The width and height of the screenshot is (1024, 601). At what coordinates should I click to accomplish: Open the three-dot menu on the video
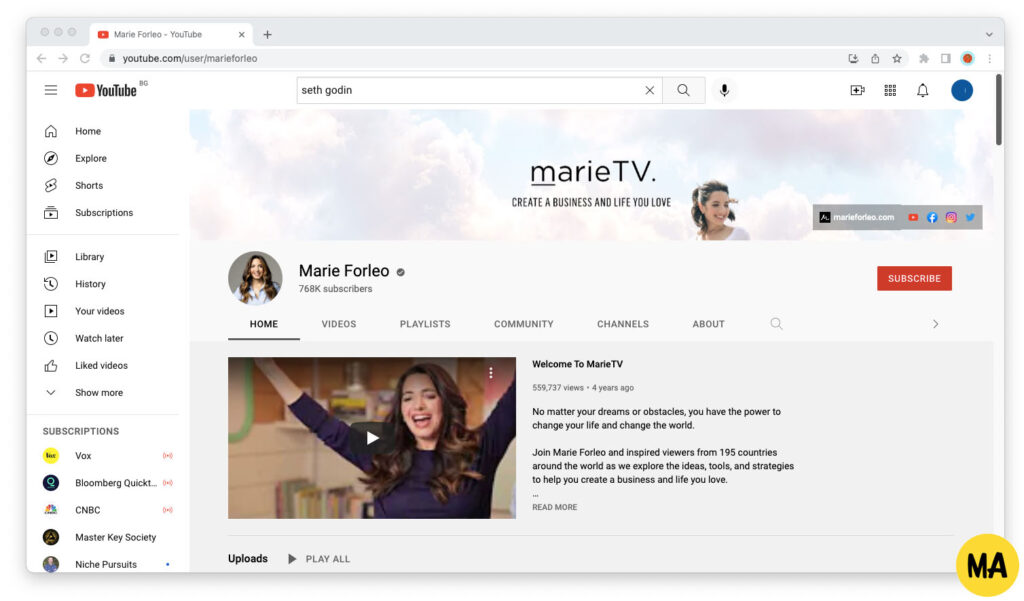(490, 372)
